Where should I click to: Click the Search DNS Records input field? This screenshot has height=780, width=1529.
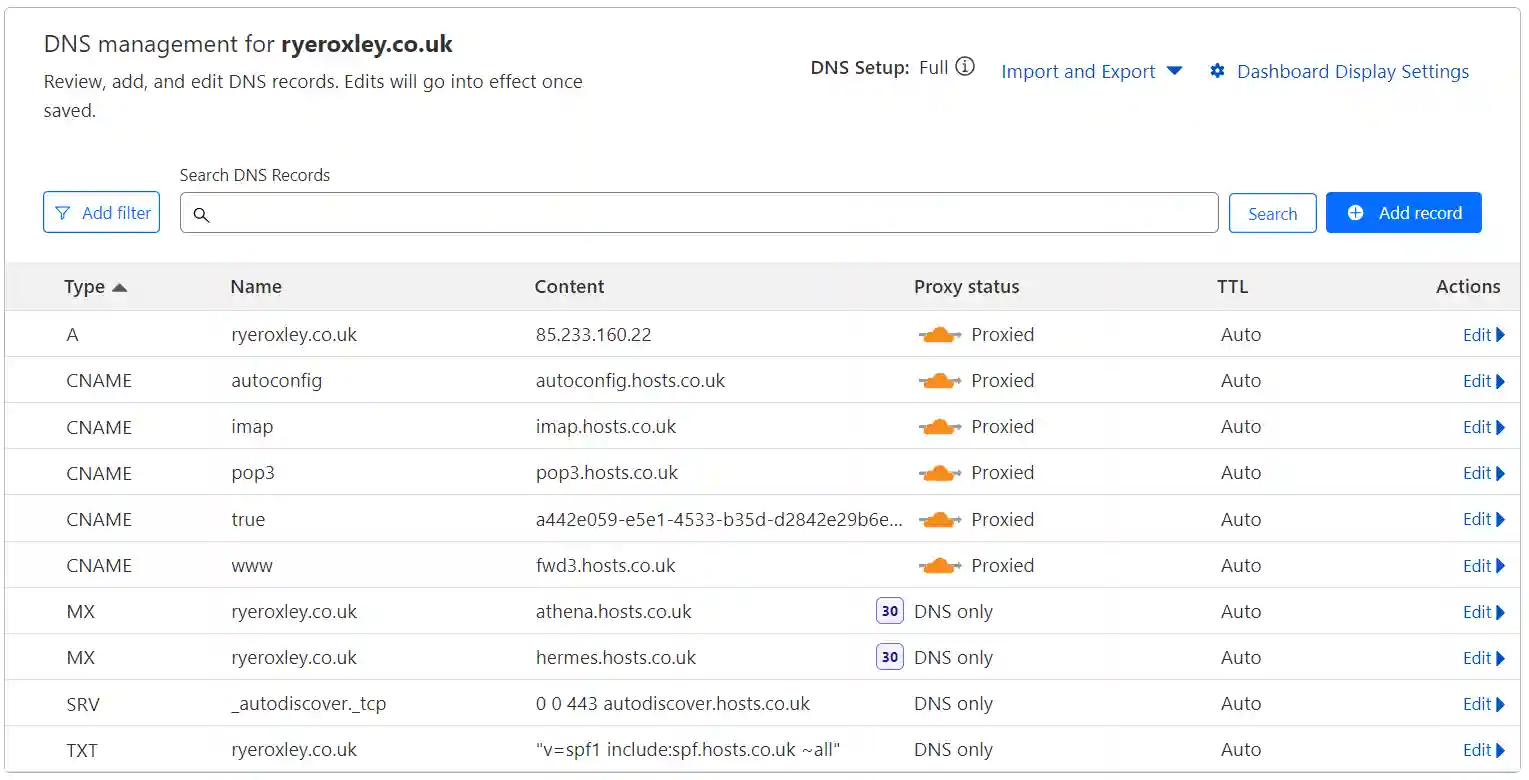(698, 212)
